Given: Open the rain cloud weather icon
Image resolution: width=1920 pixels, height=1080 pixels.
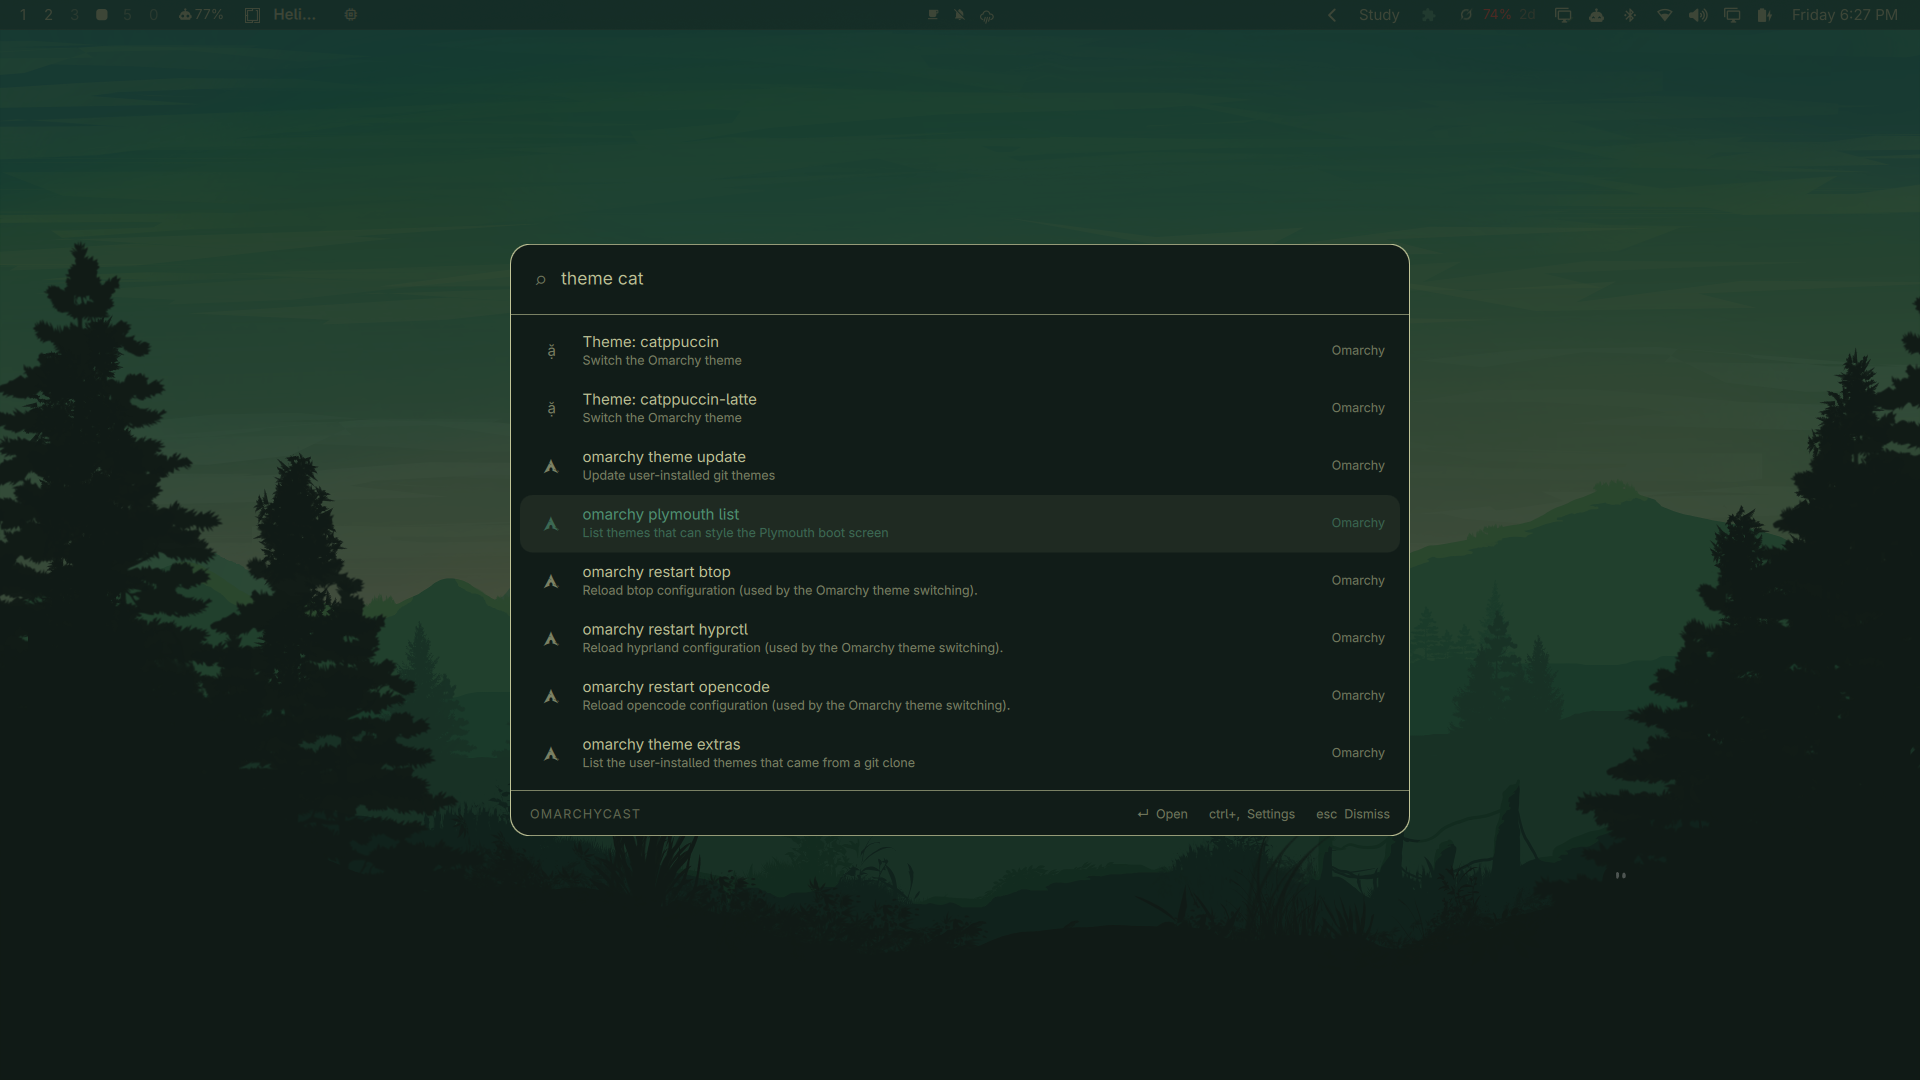Looking at the screenshot, I should 987,16.
